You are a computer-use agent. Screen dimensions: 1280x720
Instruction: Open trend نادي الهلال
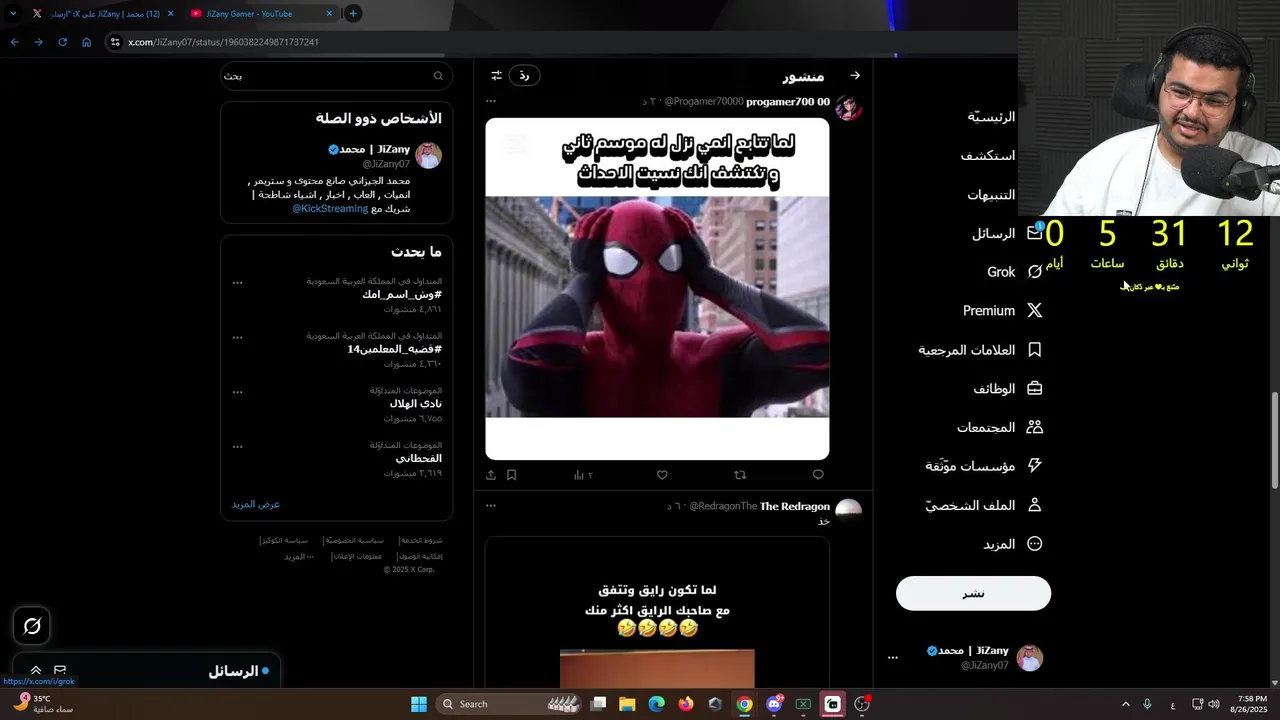[415, 404]
